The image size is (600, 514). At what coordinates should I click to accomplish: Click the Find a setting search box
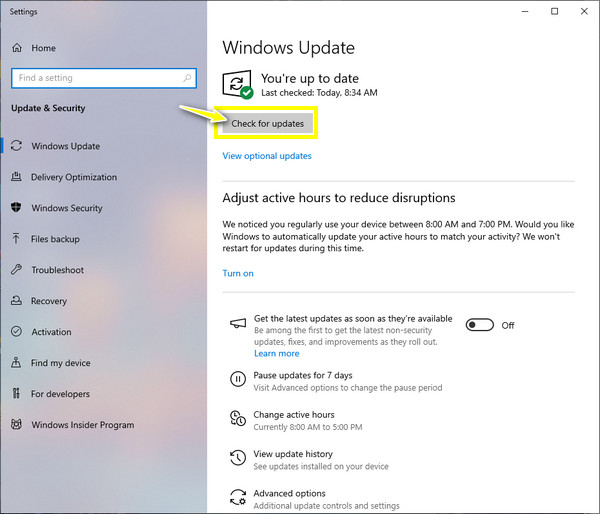tap(104, 78)
